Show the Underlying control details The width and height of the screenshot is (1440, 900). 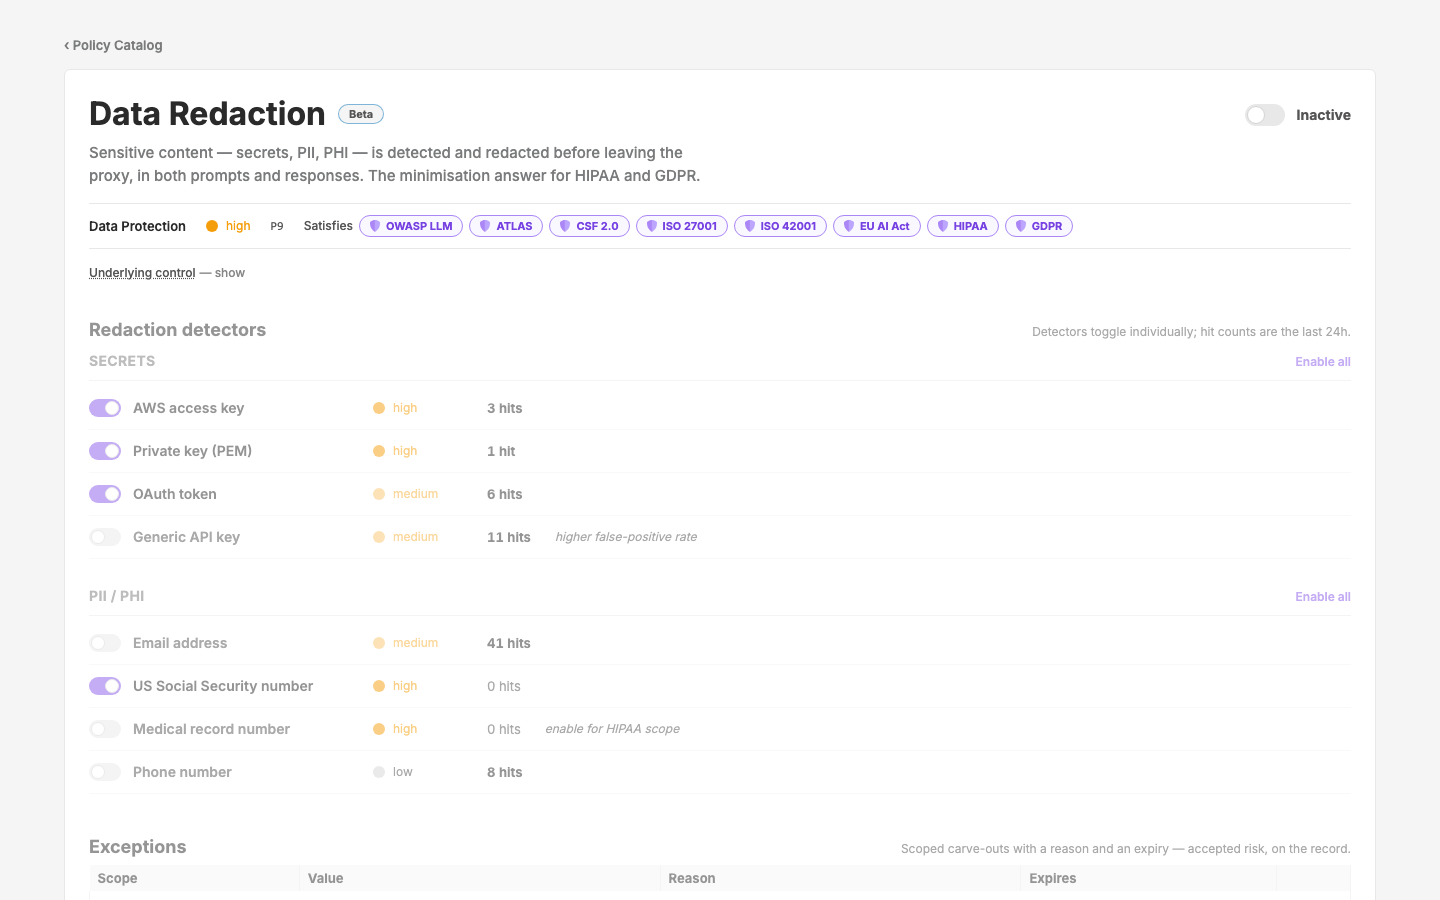142,273
